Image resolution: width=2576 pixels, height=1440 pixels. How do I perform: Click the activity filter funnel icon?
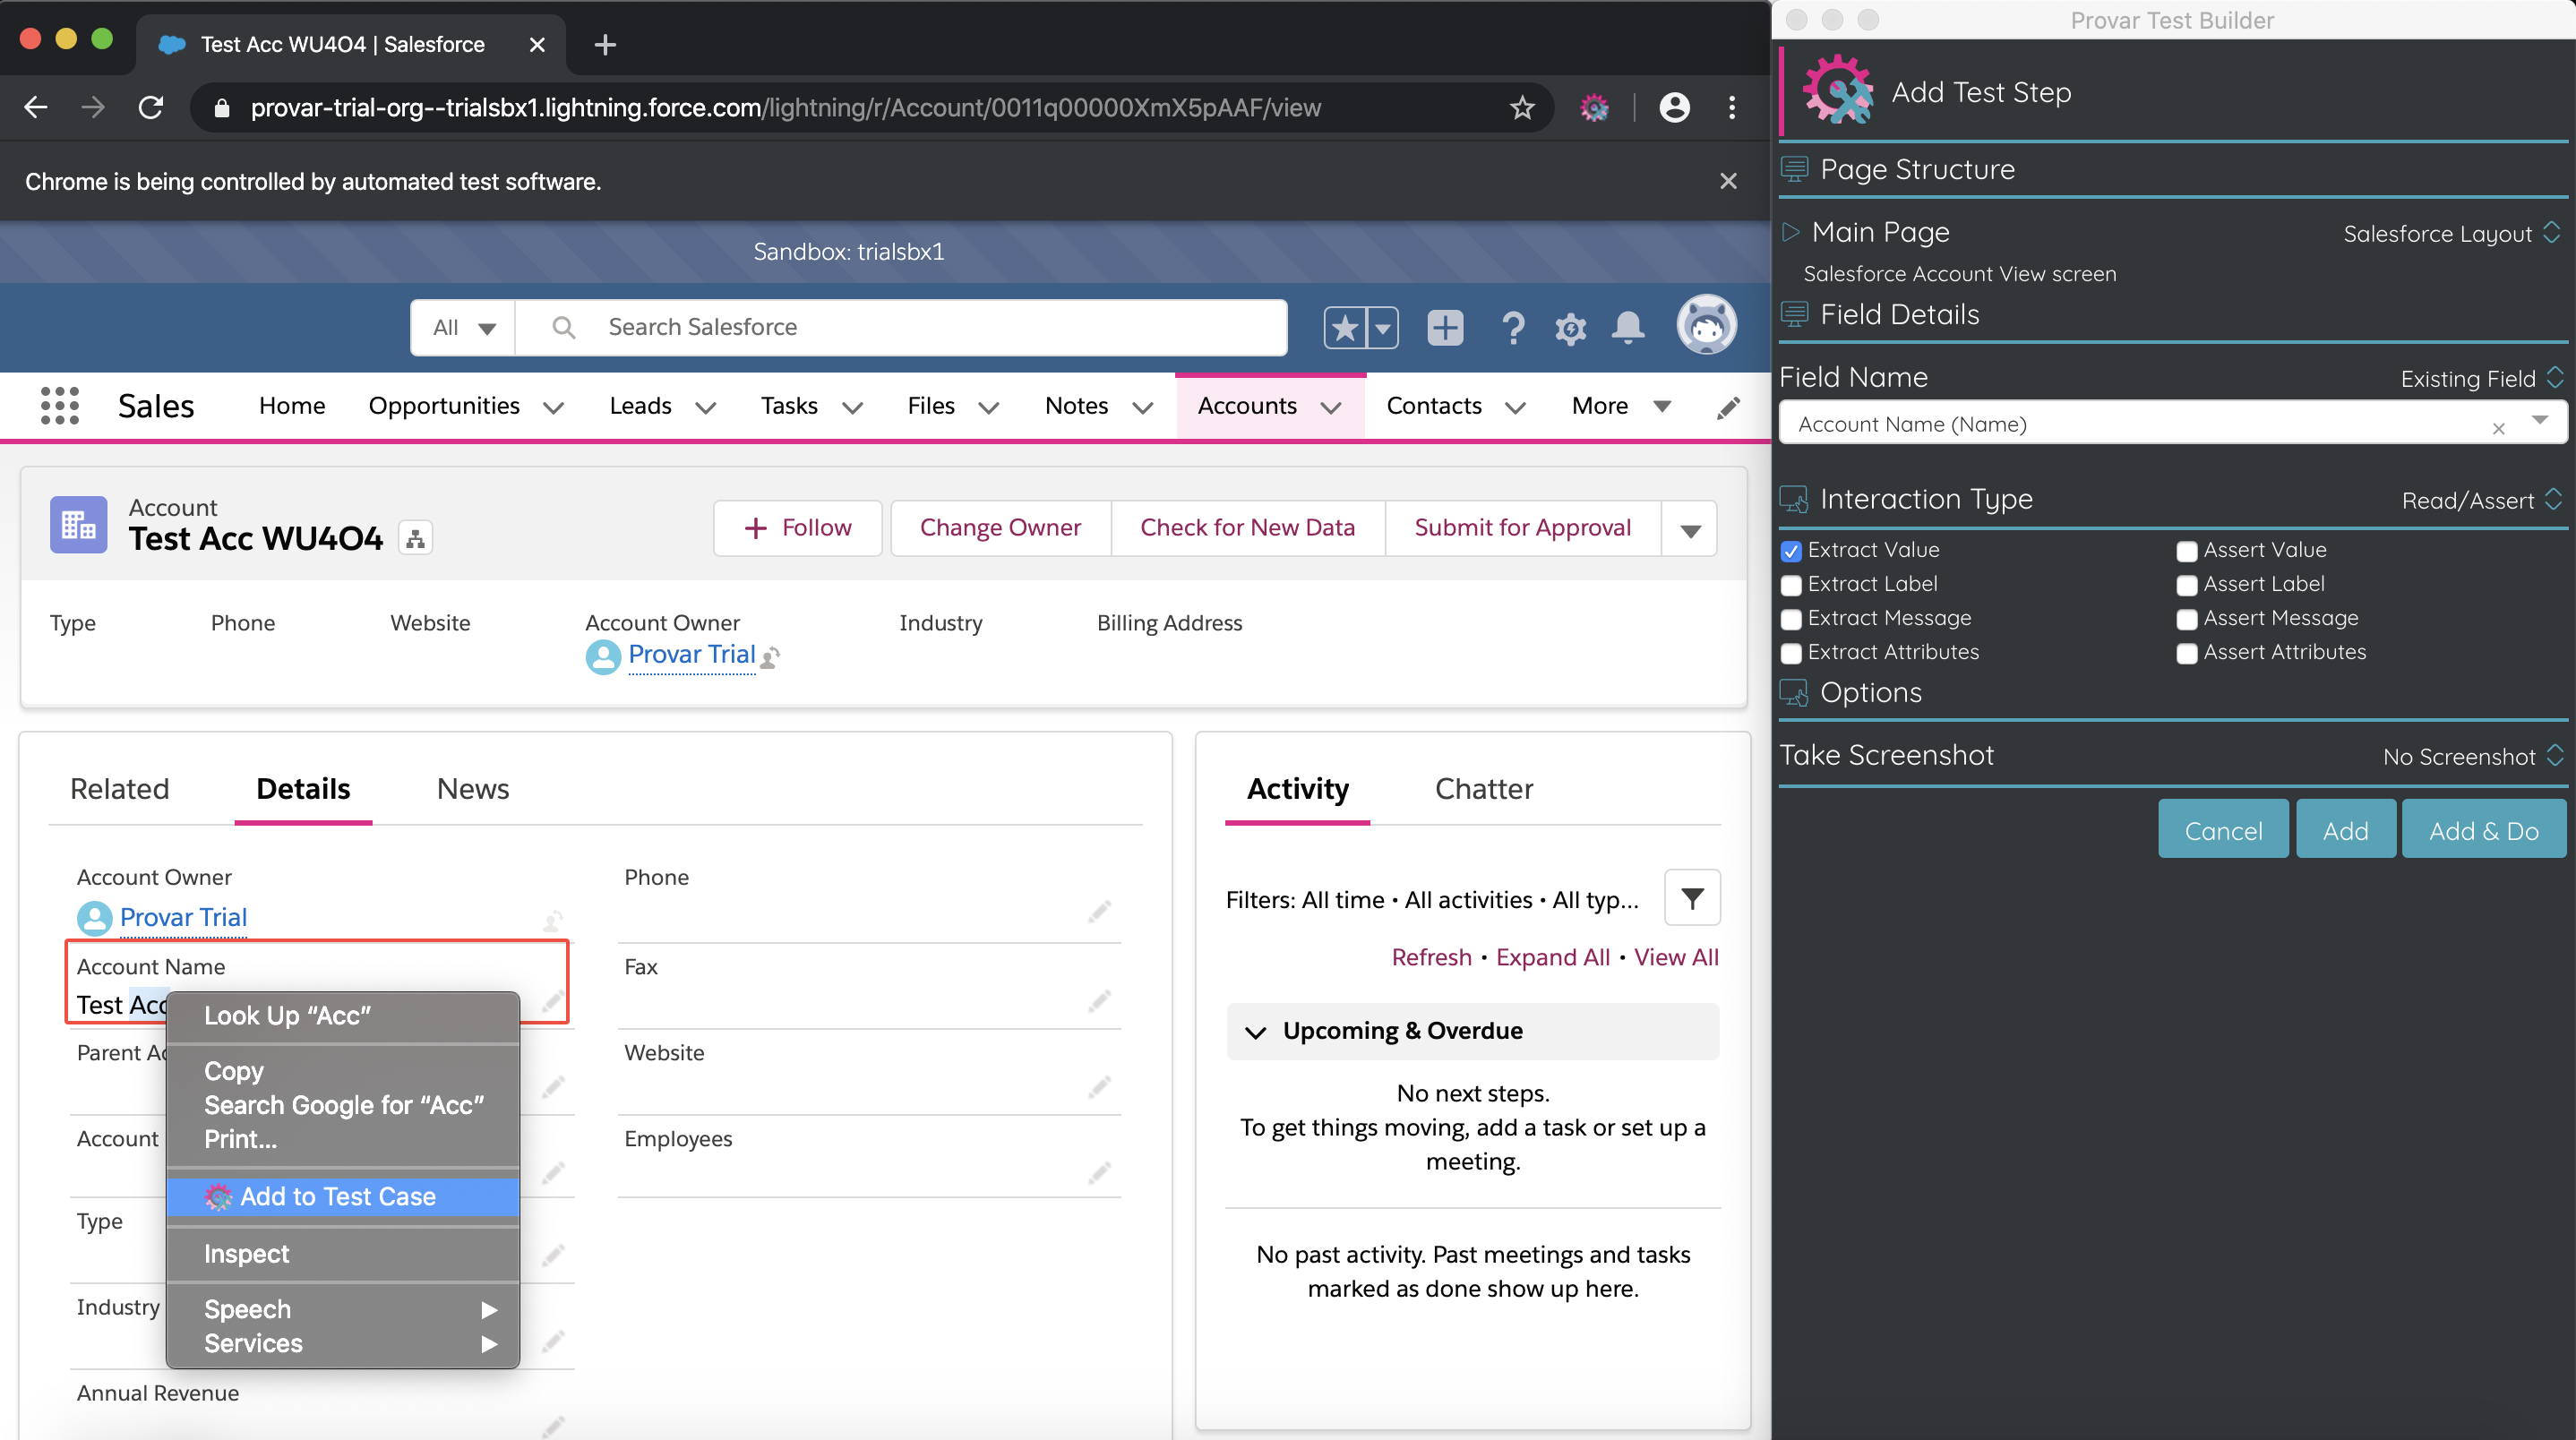(x=1692, y=898)
